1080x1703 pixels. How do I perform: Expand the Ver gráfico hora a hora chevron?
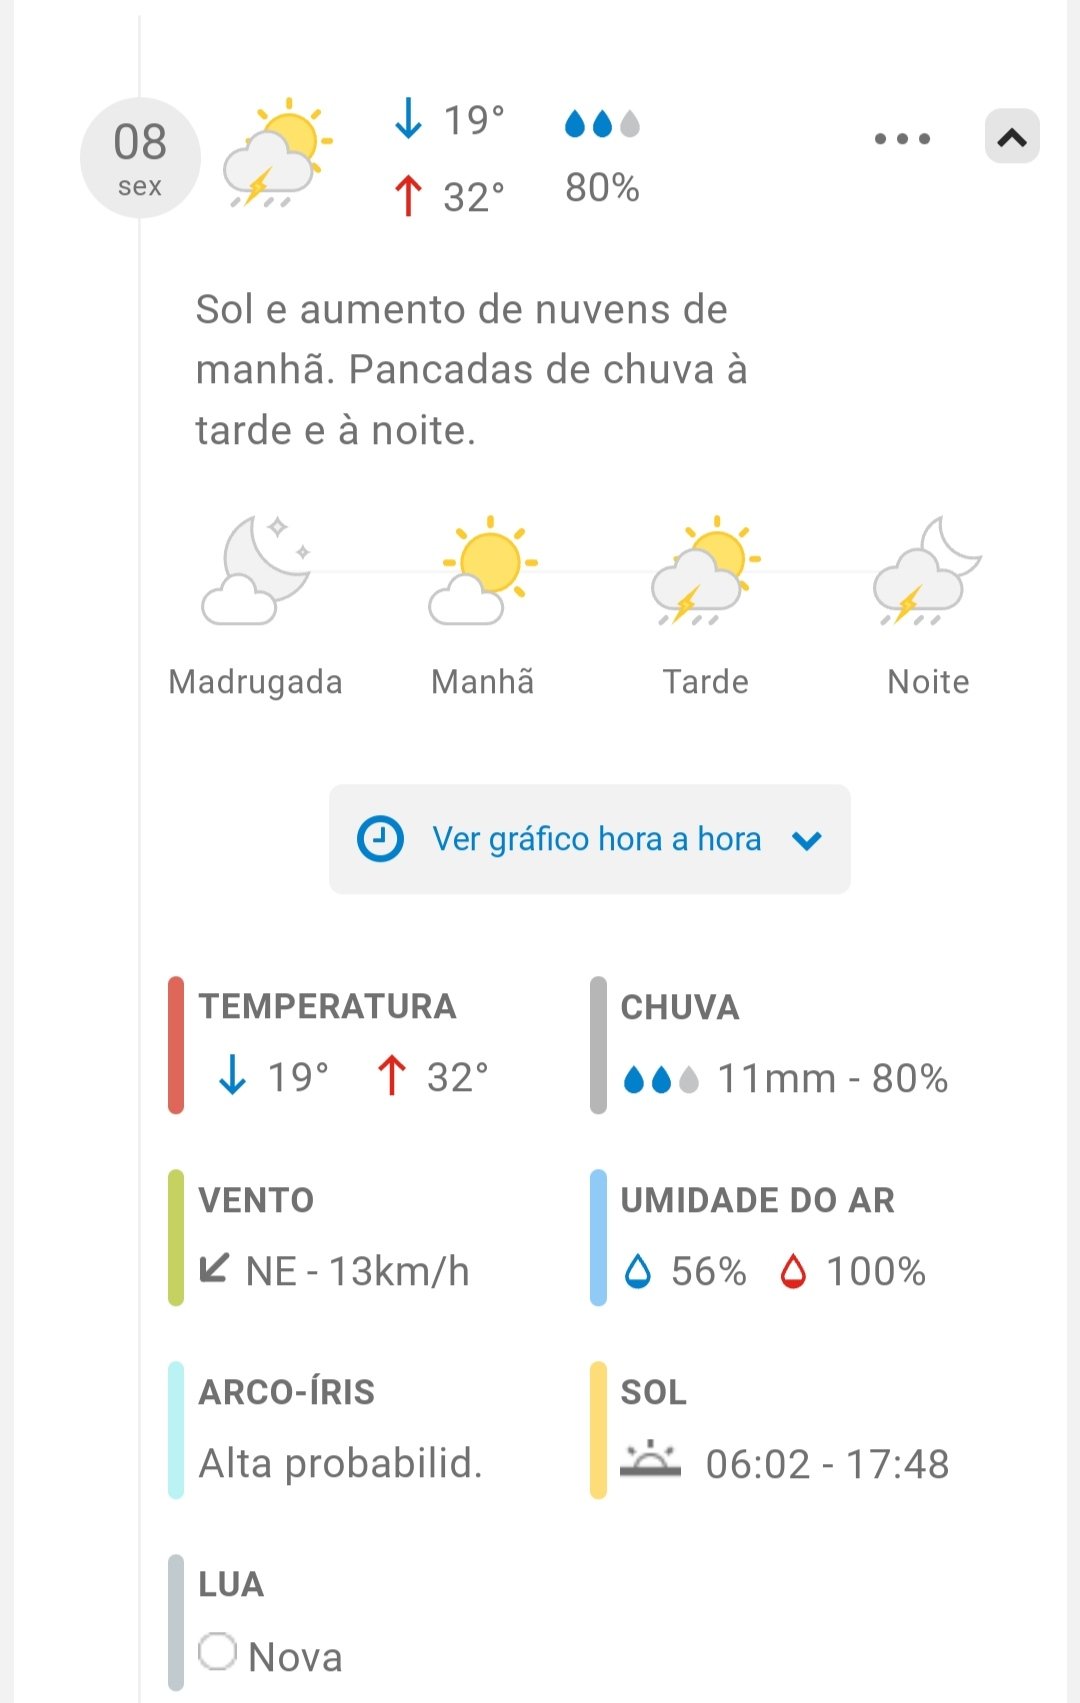[x=807, y=840]
